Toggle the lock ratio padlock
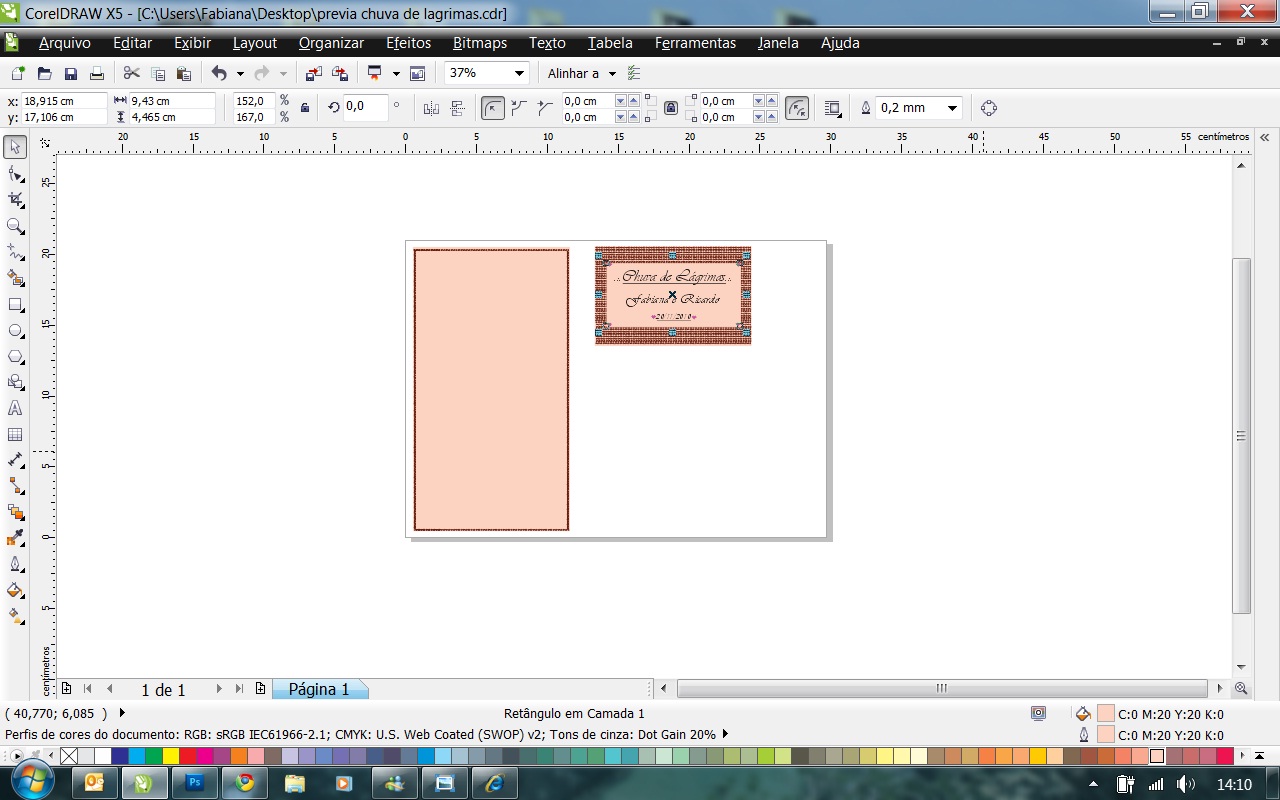Viewport: 1280px width, 800px height. click(x=305, y=108)
